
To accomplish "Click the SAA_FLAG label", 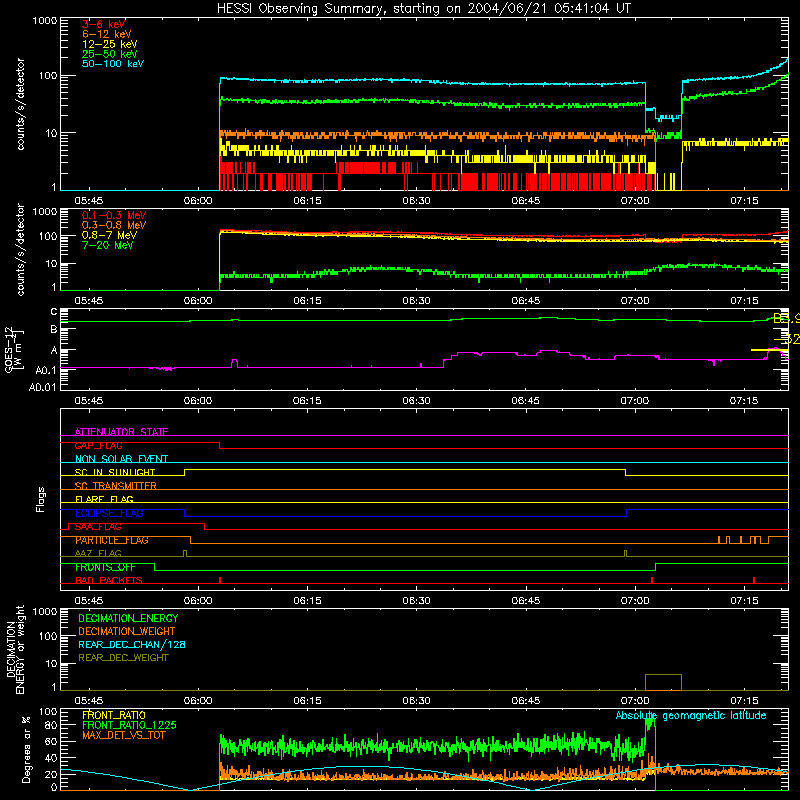I will click(98, 527).
